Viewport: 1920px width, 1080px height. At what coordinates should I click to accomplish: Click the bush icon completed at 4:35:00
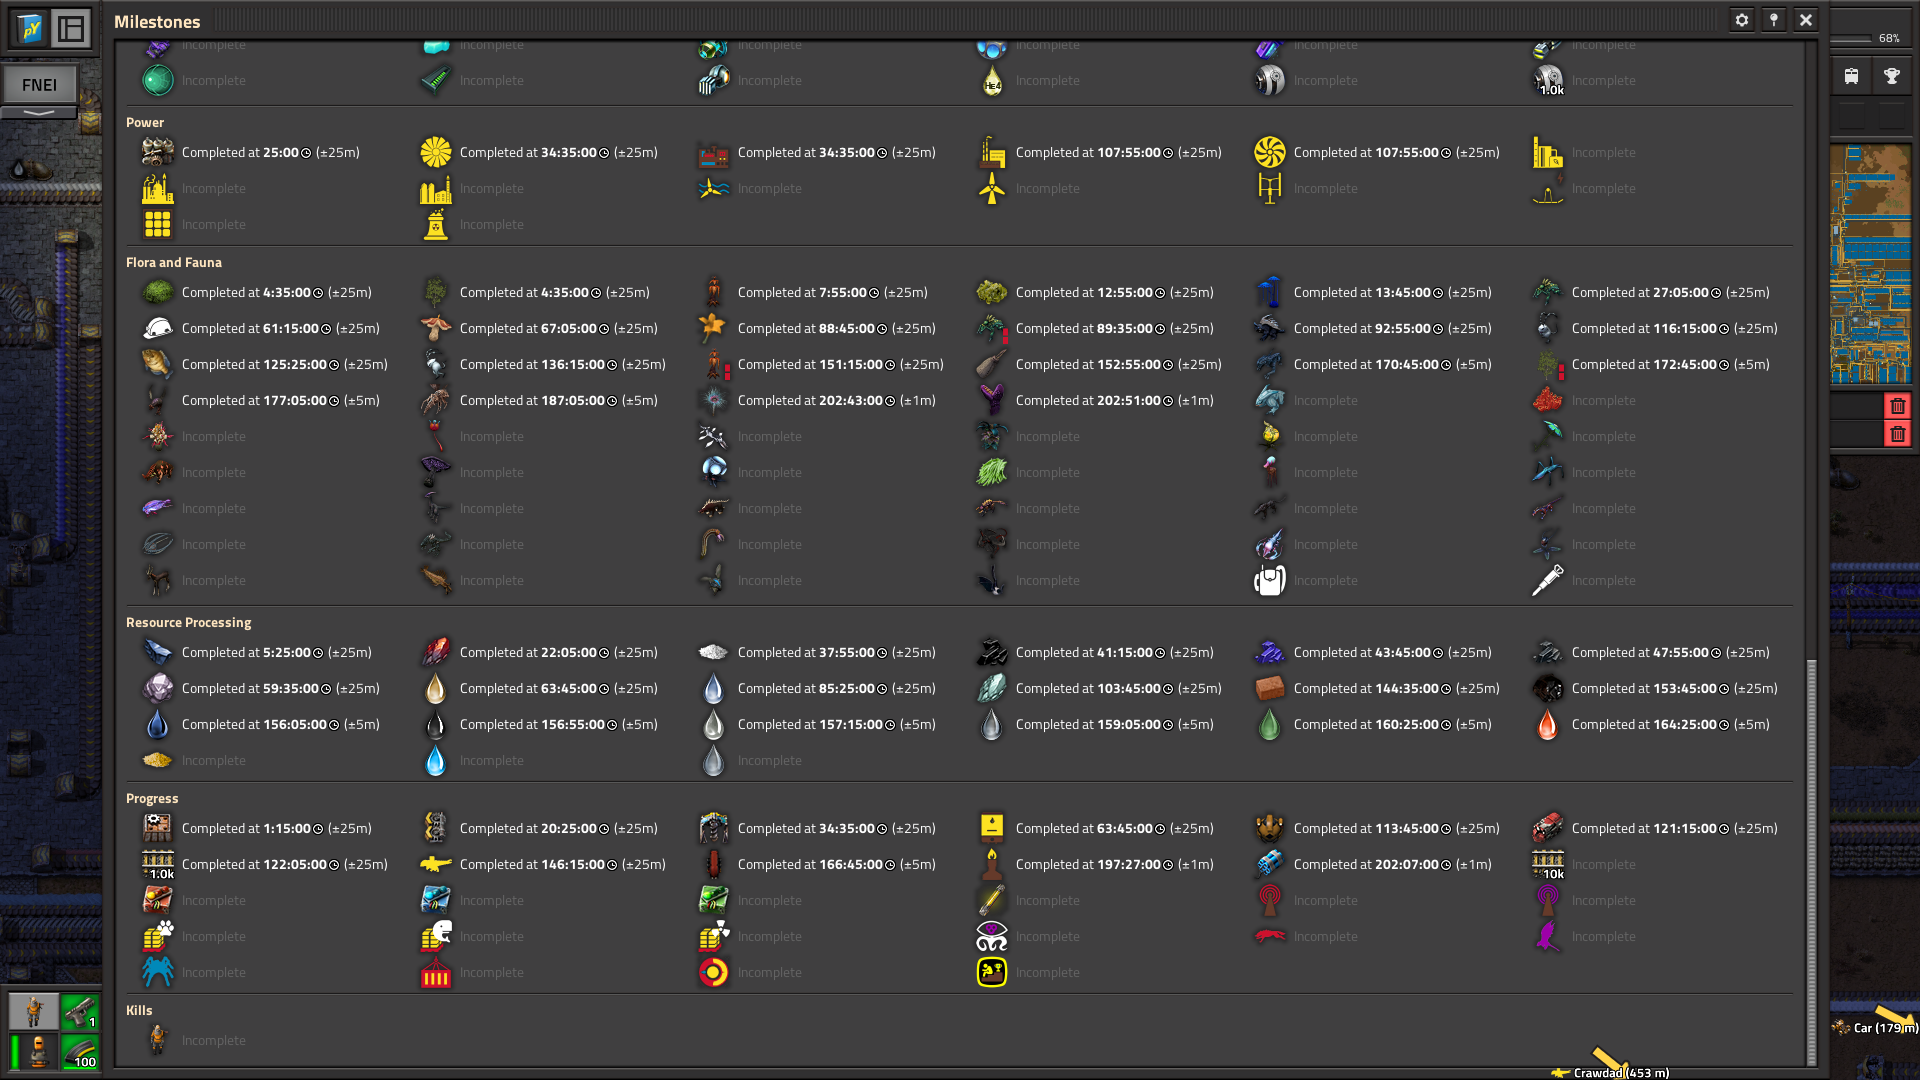click(157, 292)
